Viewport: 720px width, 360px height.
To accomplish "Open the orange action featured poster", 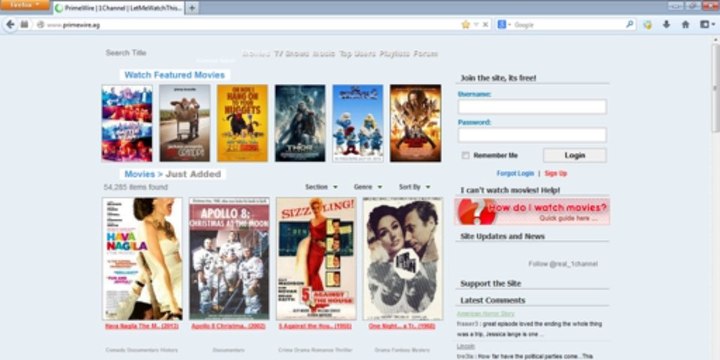I will tap(416, 123).
